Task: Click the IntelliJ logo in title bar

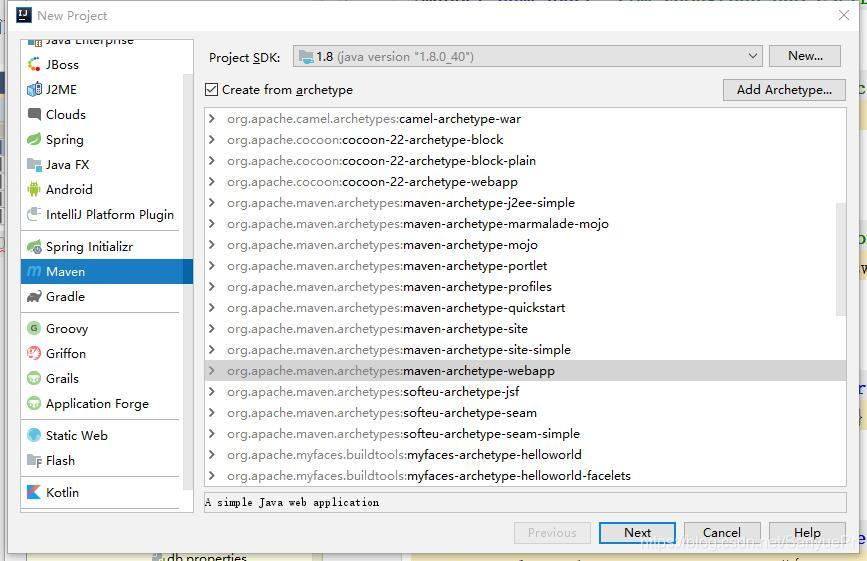Action: pyautogui.click(x=24, y=15)
